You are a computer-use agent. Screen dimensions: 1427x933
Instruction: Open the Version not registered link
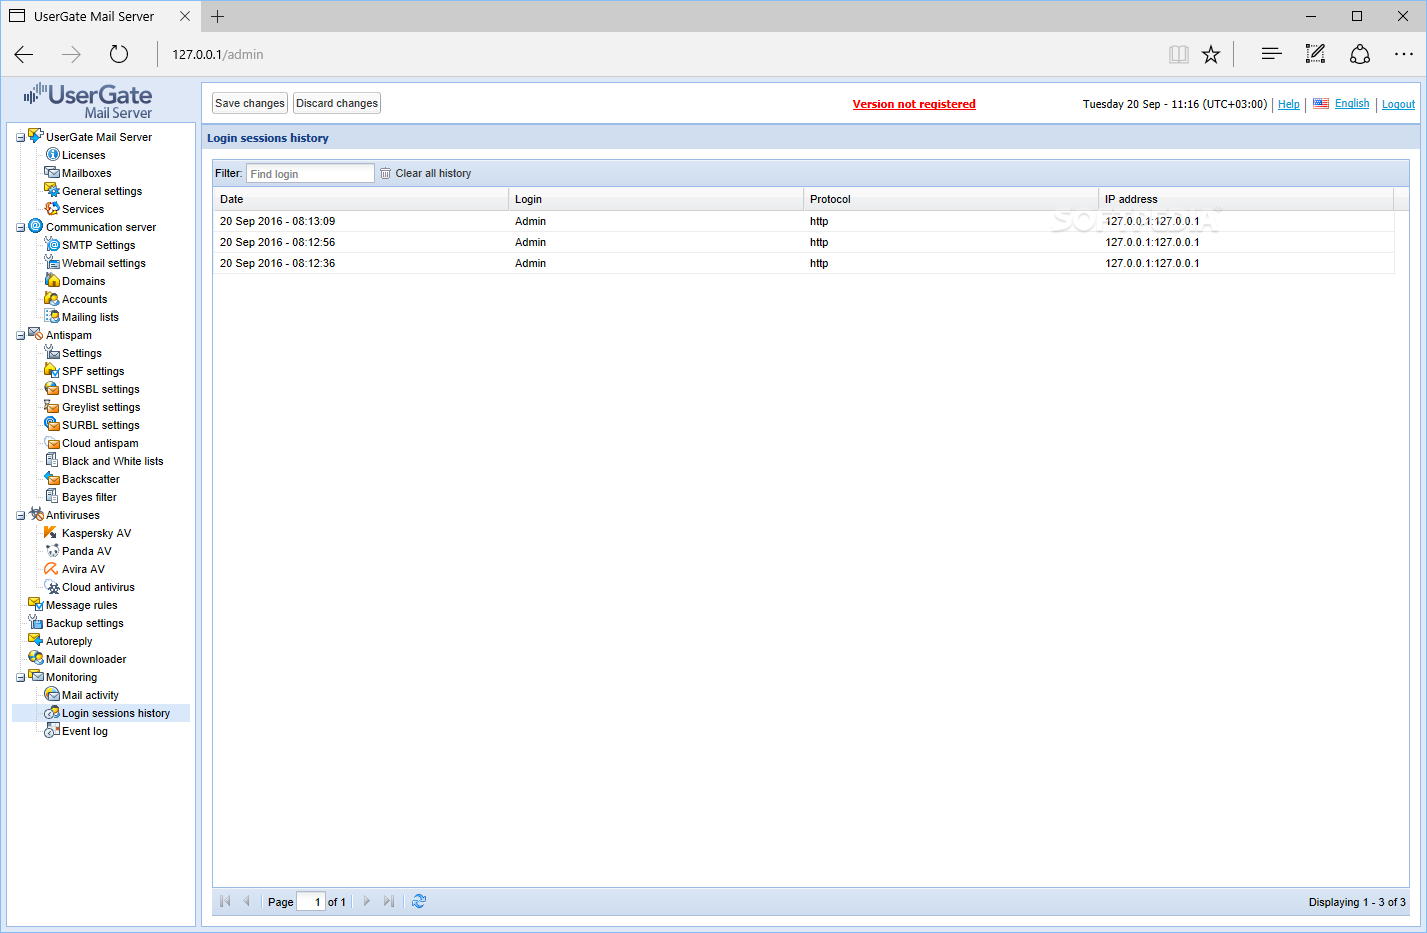[x=914, y=104]
